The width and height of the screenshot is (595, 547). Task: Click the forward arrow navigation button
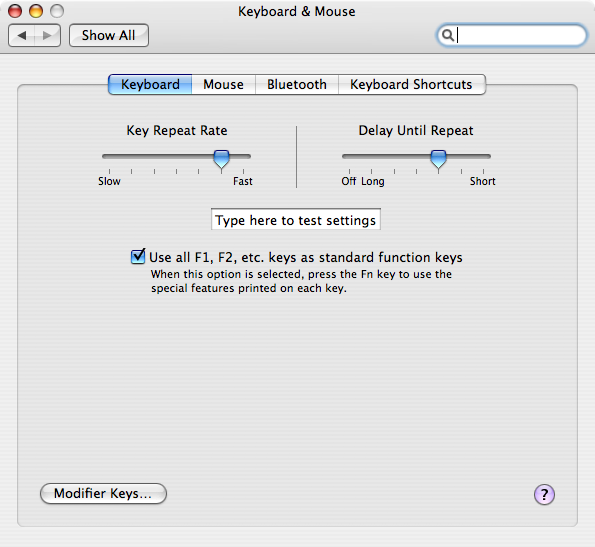tap(47, 36)
